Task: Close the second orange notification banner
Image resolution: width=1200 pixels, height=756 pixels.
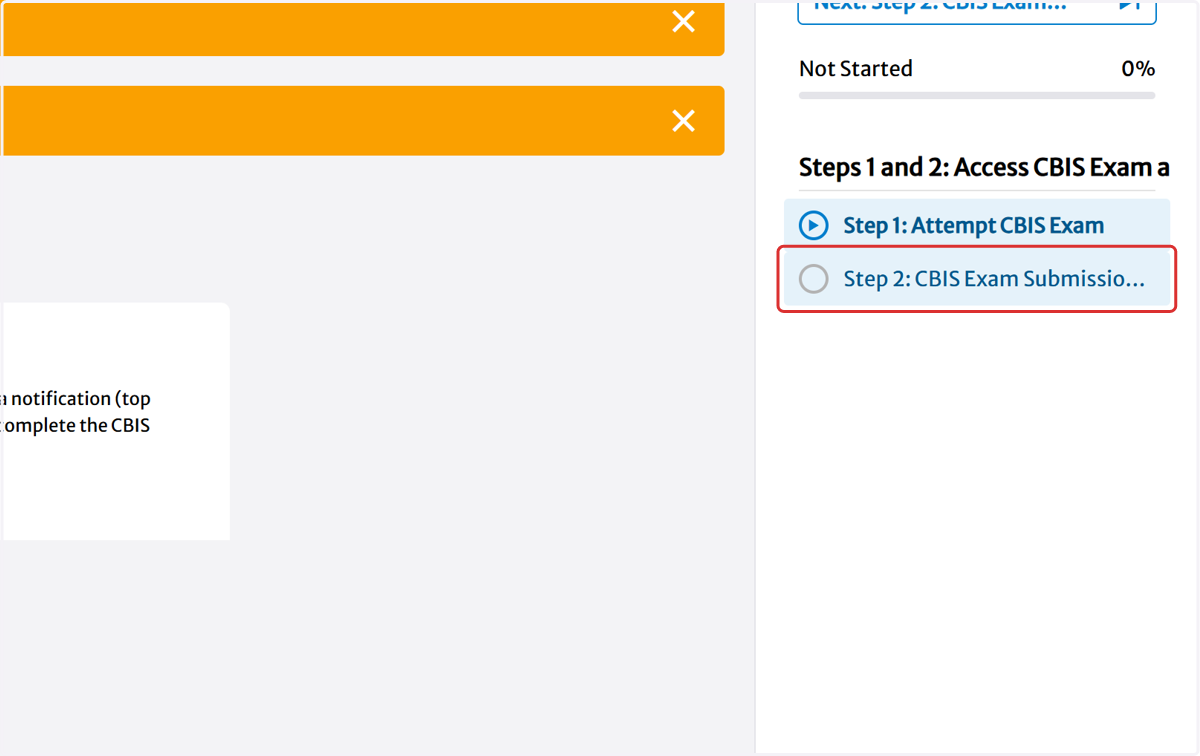Action: point(684,121)
